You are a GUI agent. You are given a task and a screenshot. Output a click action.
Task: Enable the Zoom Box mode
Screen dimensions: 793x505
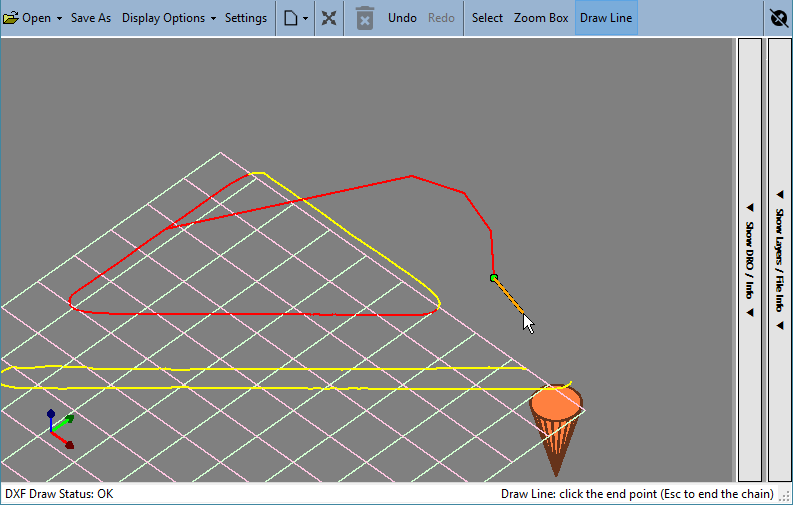(541, 18)
